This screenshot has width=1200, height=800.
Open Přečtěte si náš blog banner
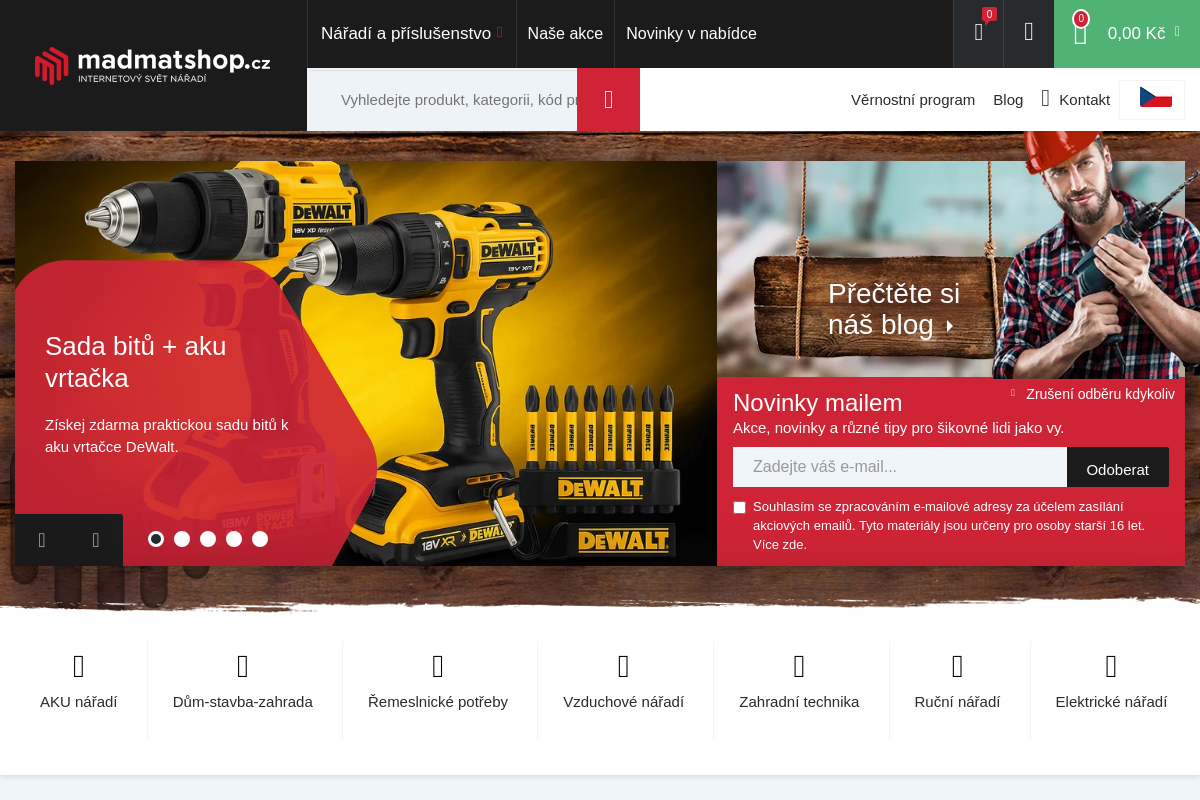(x=894, y=309)
